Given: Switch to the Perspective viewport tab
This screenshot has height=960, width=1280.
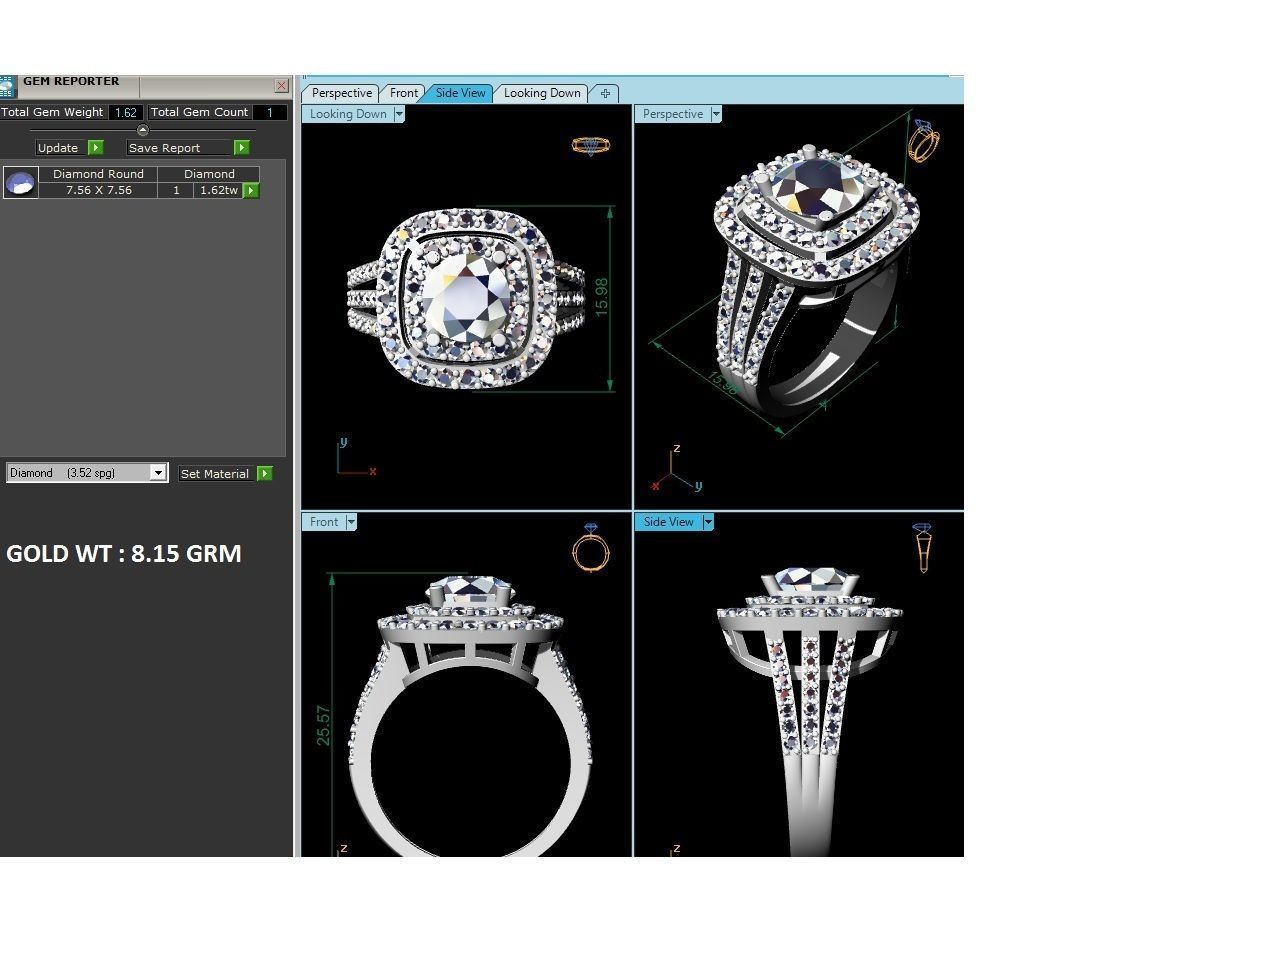Looking at the screenshot, I should pos(342,93).
